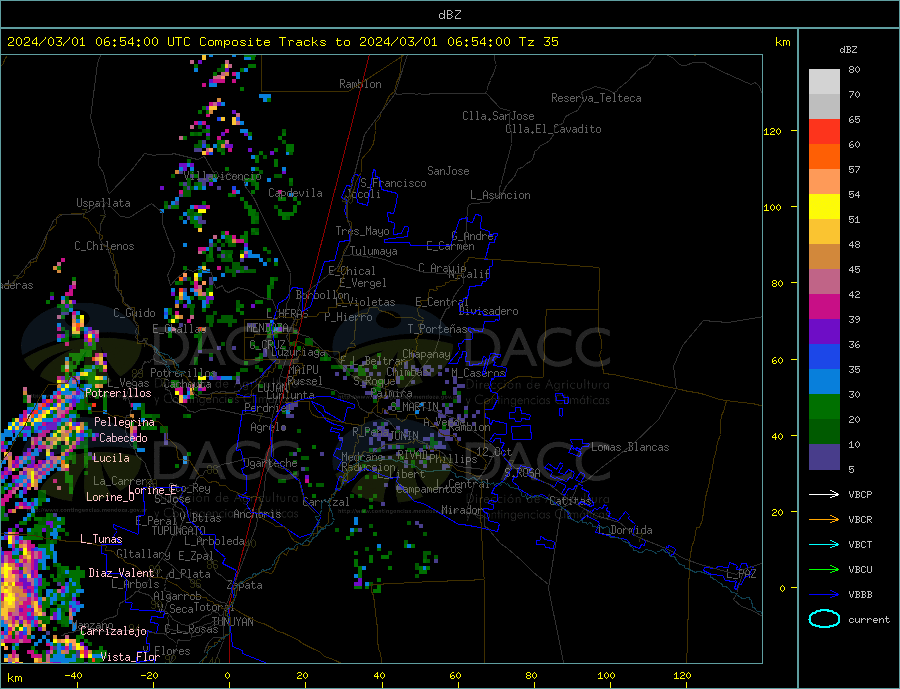Screen dimensions: 900x689
Task: Click the green VBCU arrow in legend
Action: [824, 570]
